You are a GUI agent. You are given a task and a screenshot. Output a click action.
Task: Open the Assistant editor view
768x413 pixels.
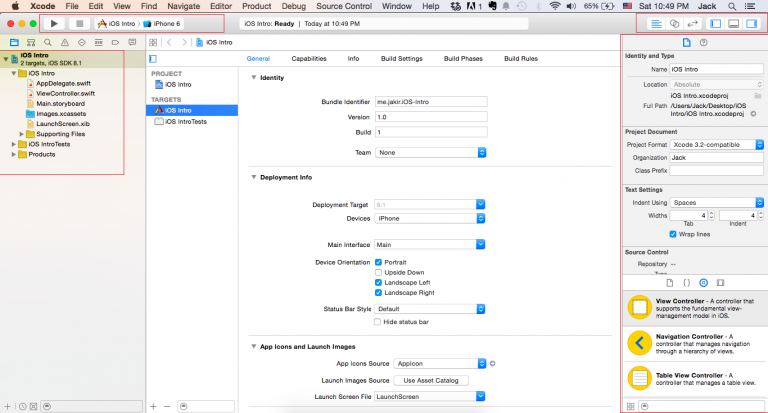coord(673,22)
